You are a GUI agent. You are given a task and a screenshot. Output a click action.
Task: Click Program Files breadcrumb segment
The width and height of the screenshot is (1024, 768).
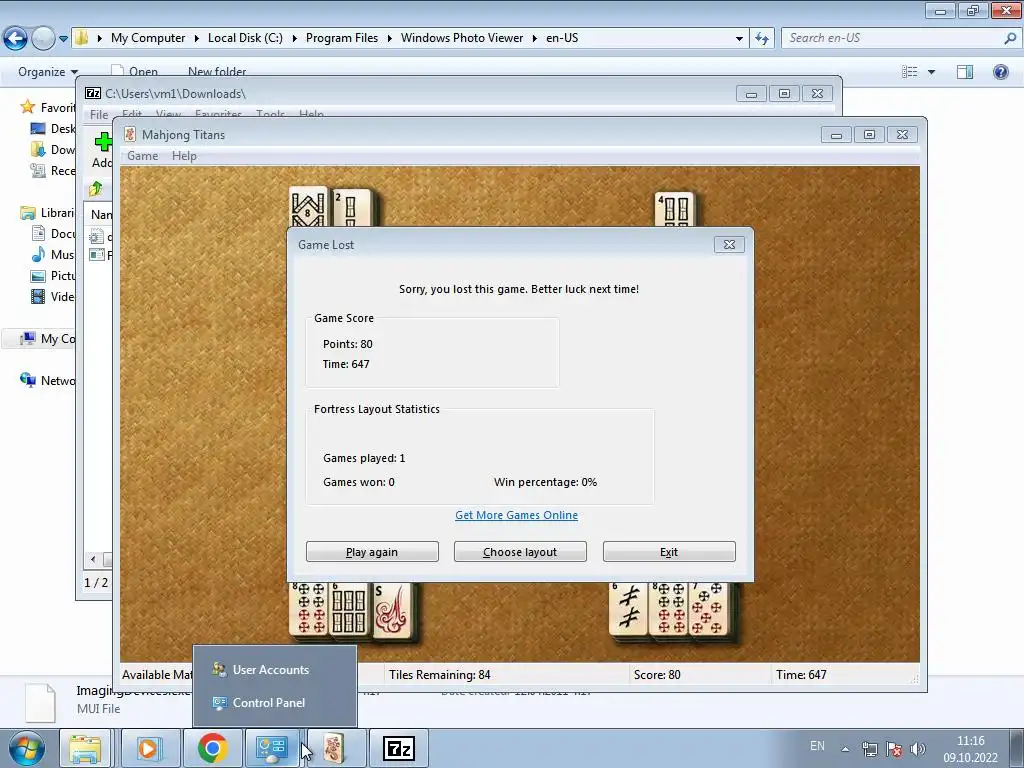click(x=342, y=38)
